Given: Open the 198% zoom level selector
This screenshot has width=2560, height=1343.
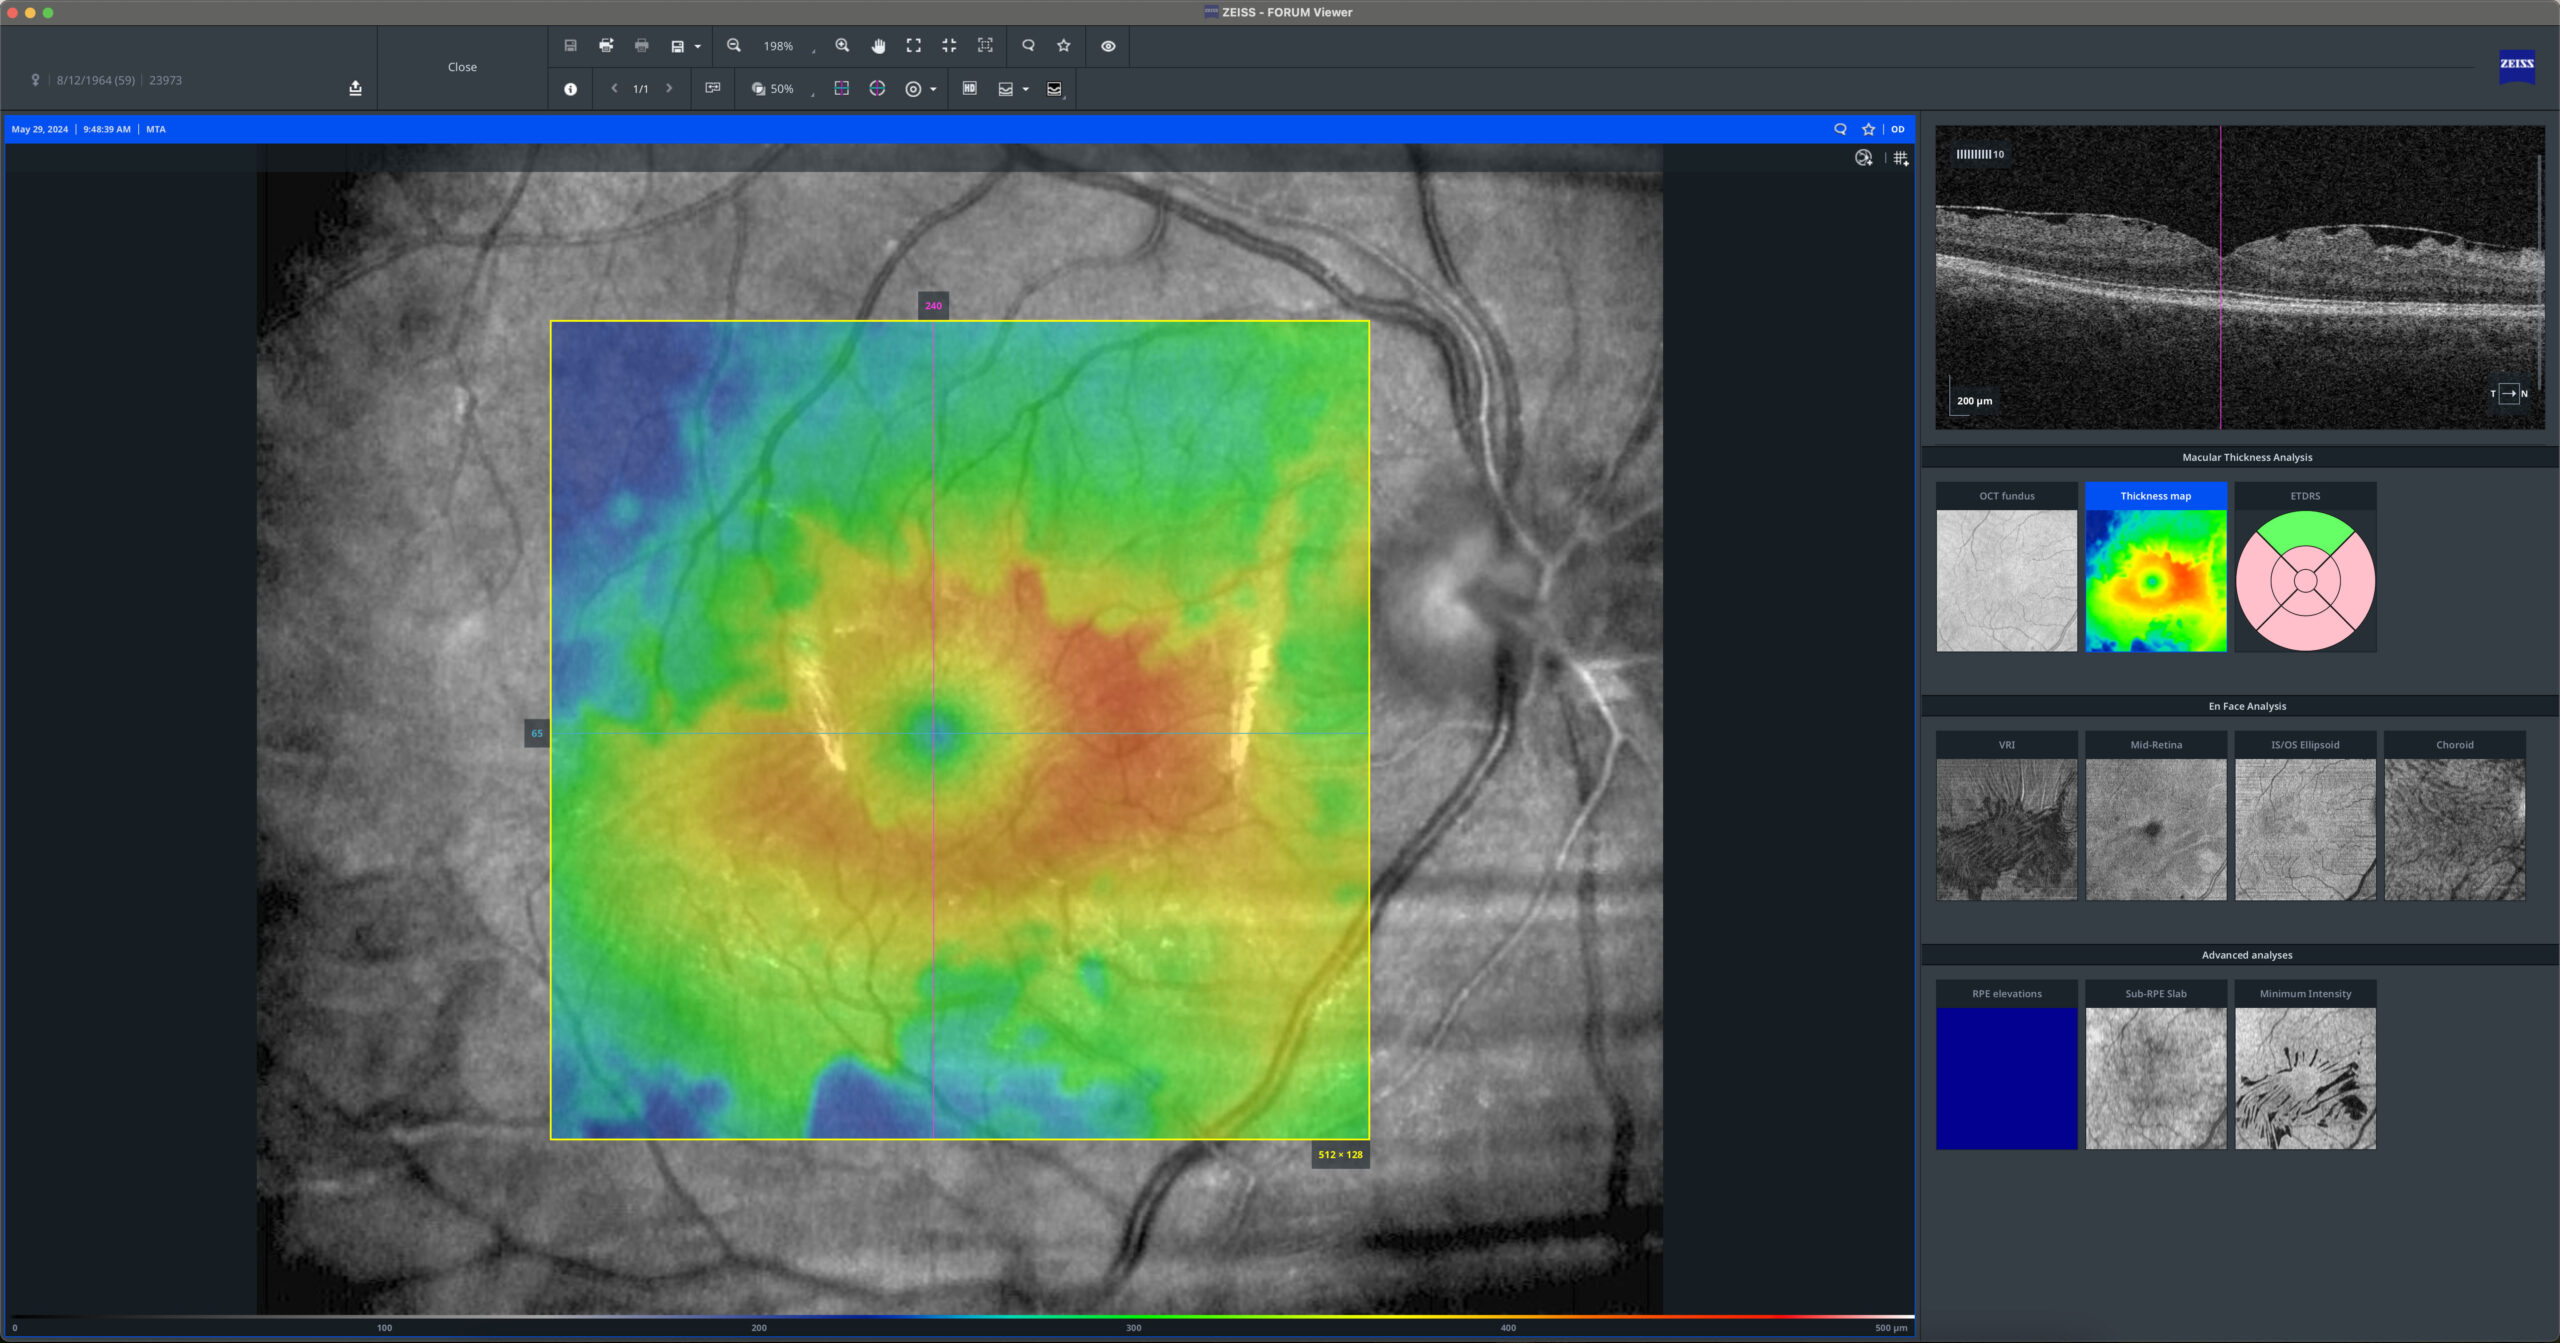Looking at the screenshot, I should coord(788,46).
